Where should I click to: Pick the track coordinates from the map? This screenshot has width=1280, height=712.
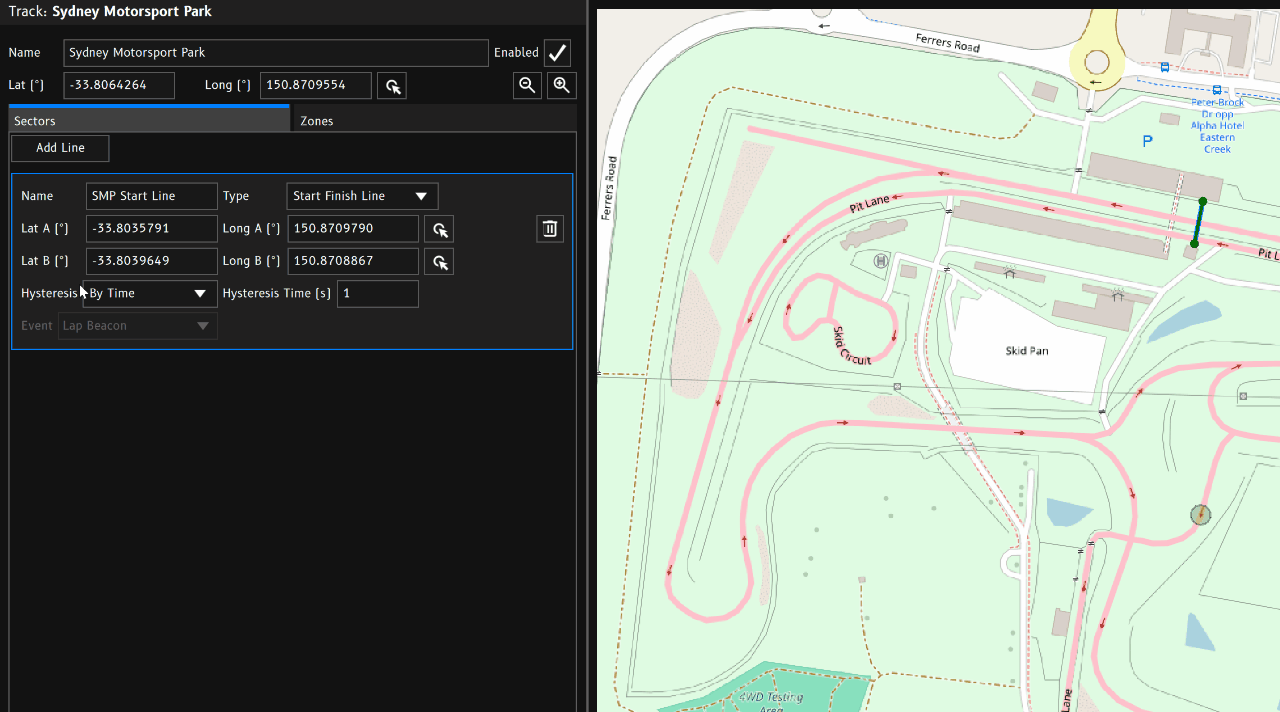[x=392, y=86]
